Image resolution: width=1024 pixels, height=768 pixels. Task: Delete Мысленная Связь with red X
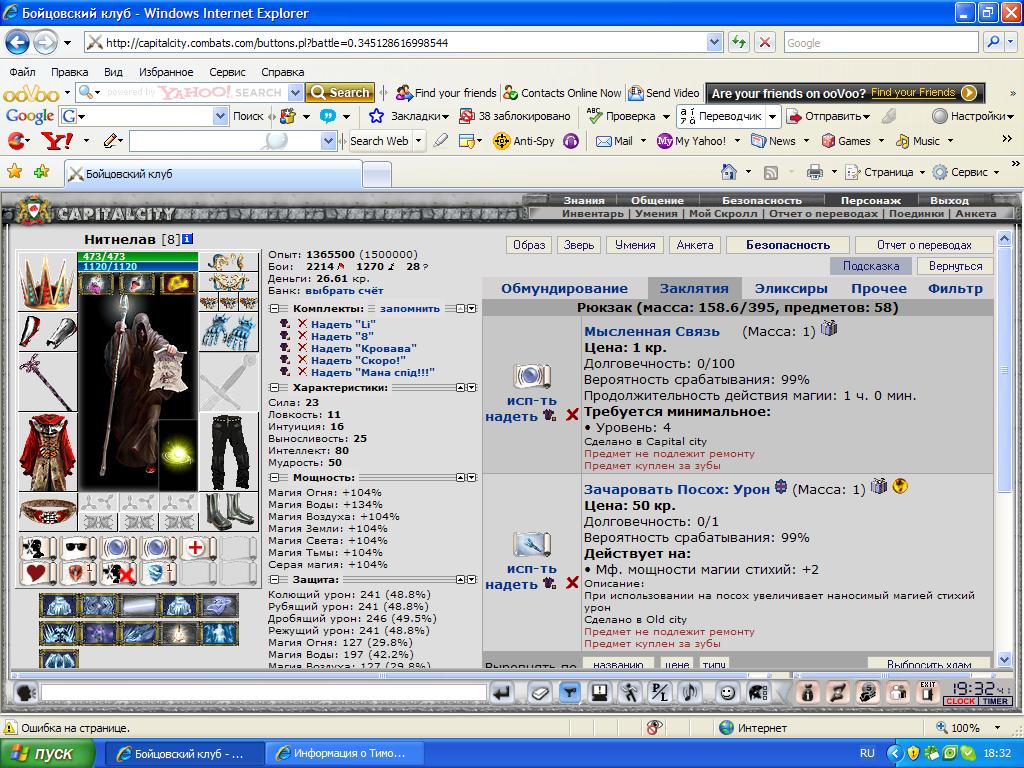pyautogui.click(x=572, y=415)
